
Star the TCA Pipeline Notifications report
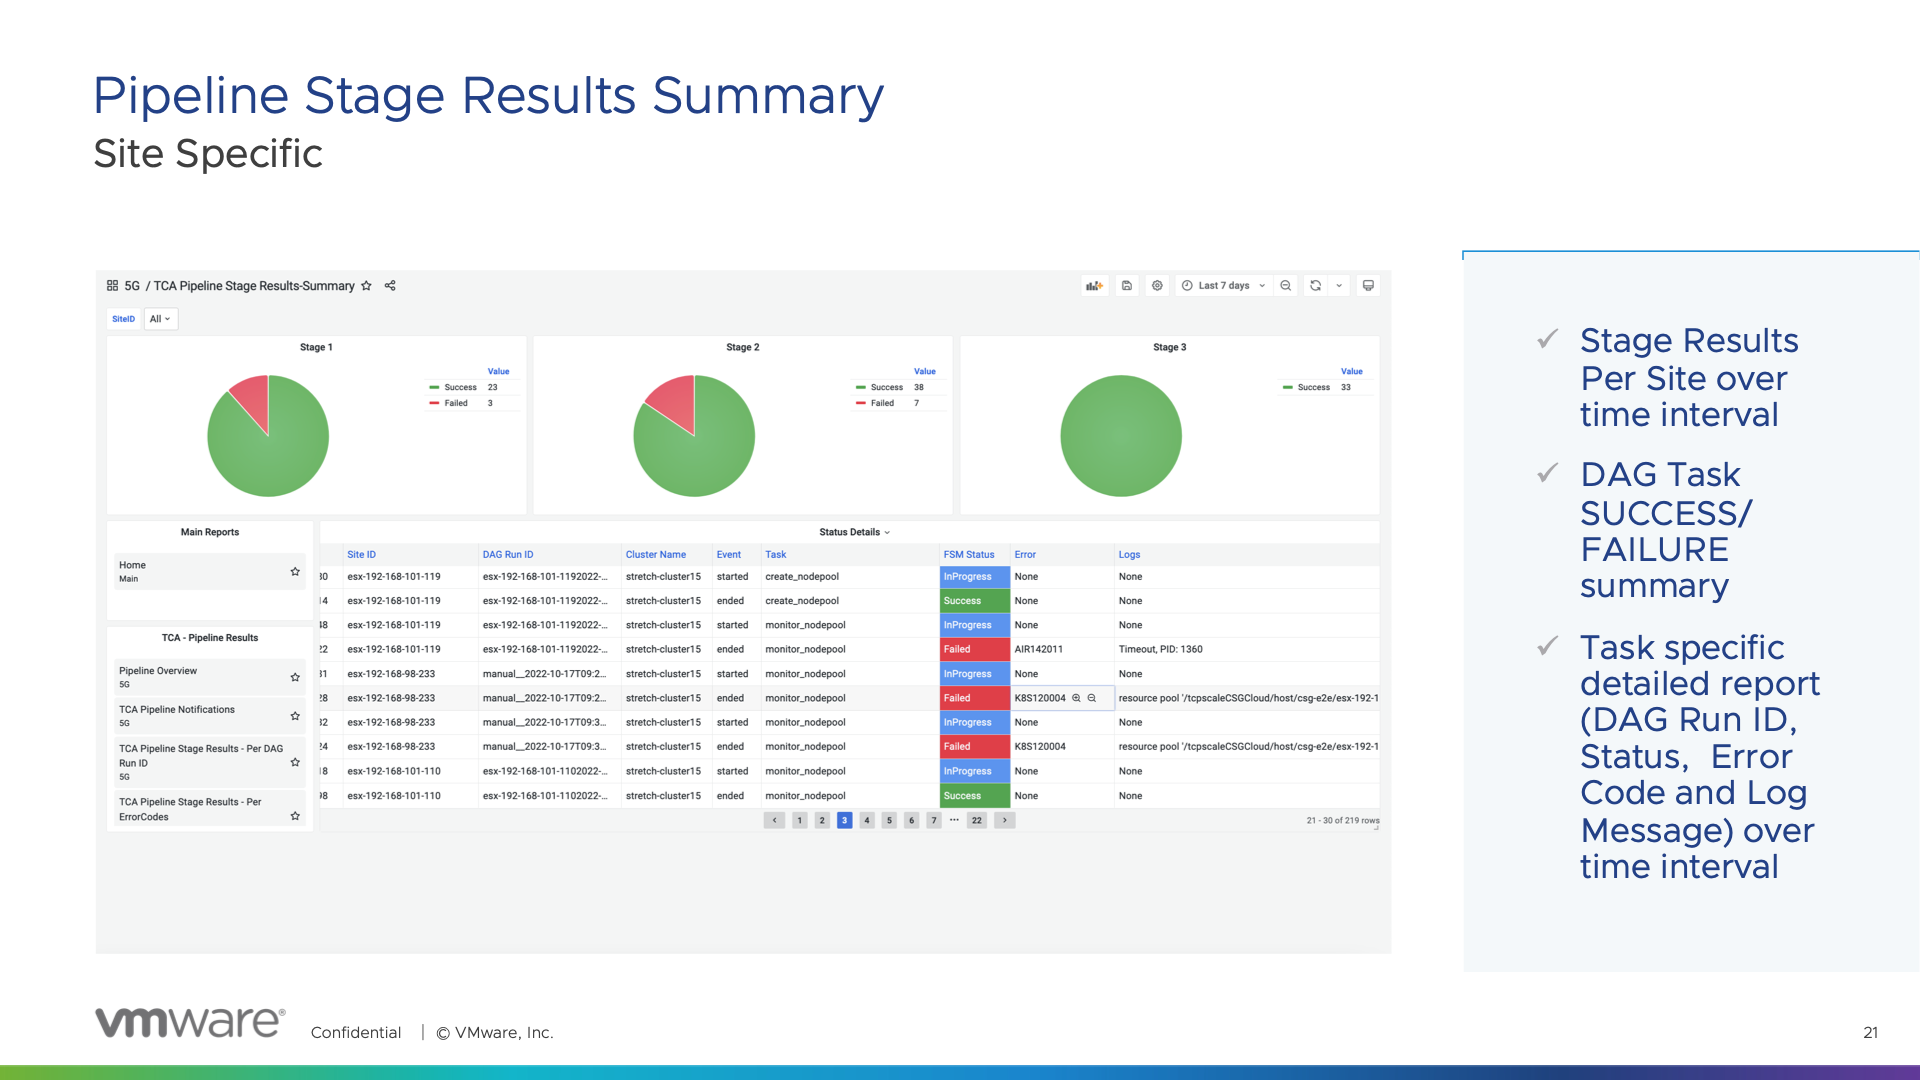[295, 716]
